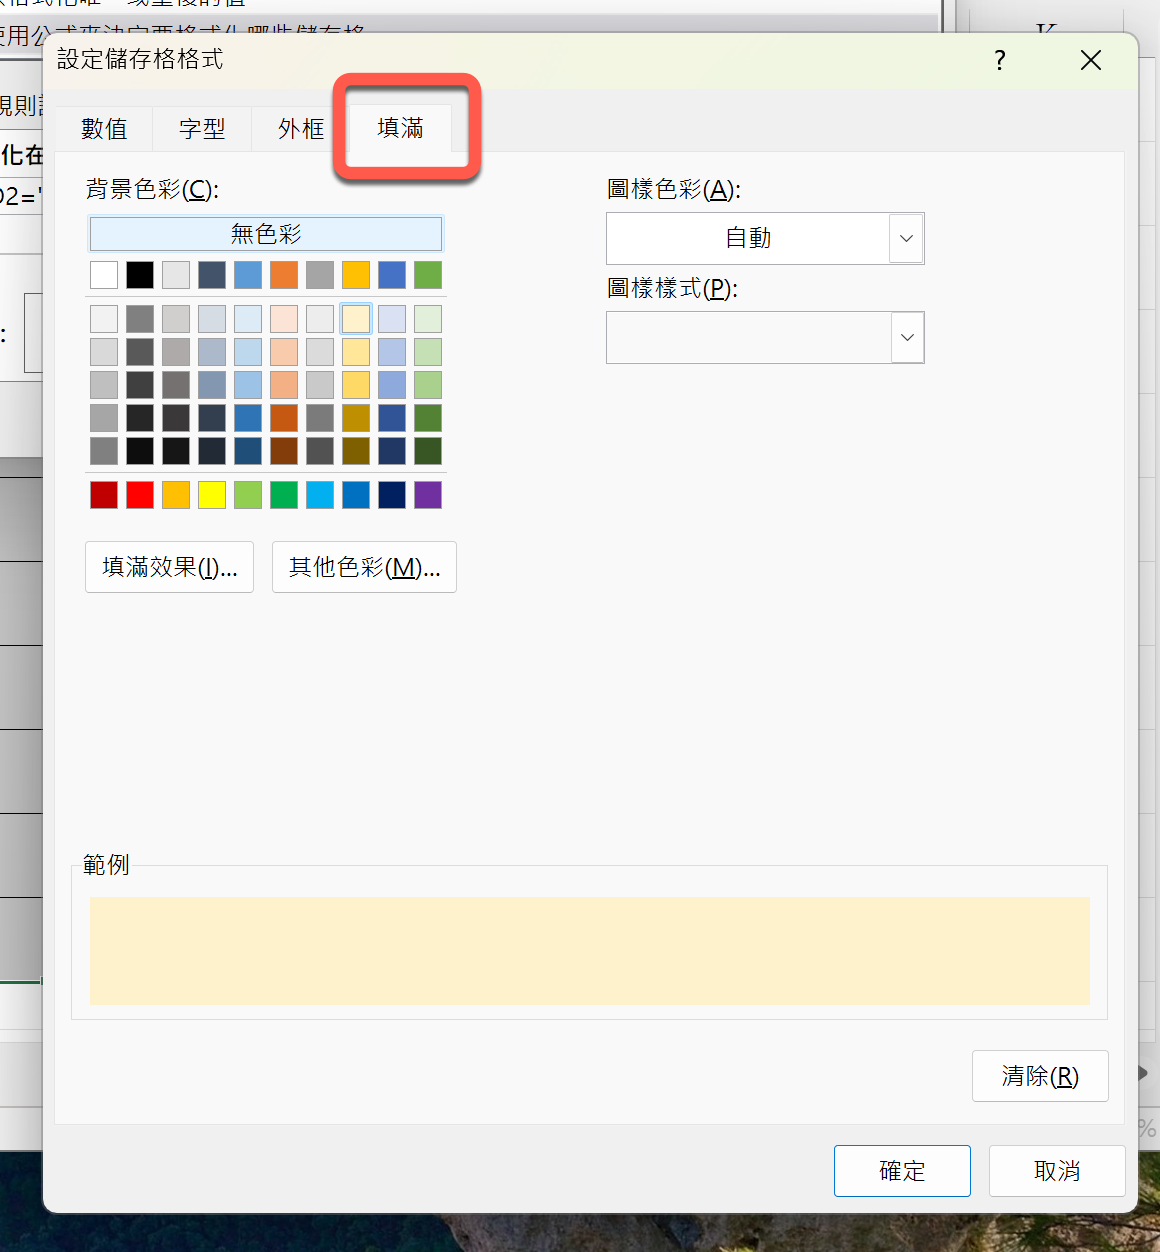
Task: Select the selected pale yellow tint swatch
Action: click(x=356, y=319)
